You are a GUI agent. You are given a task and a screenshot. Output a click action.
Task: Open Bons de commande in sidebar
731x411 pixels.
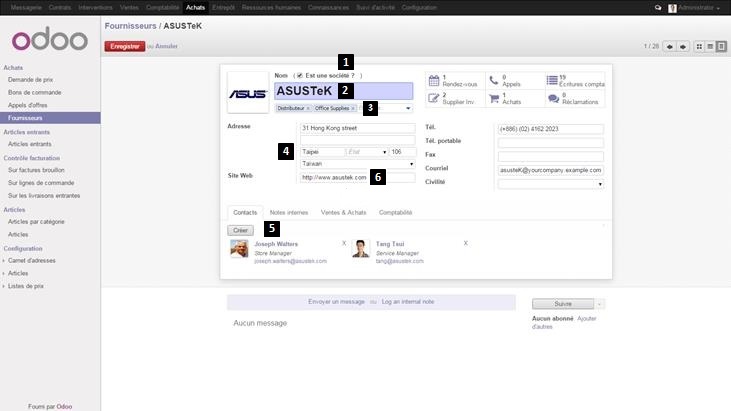tap(34, 92)
